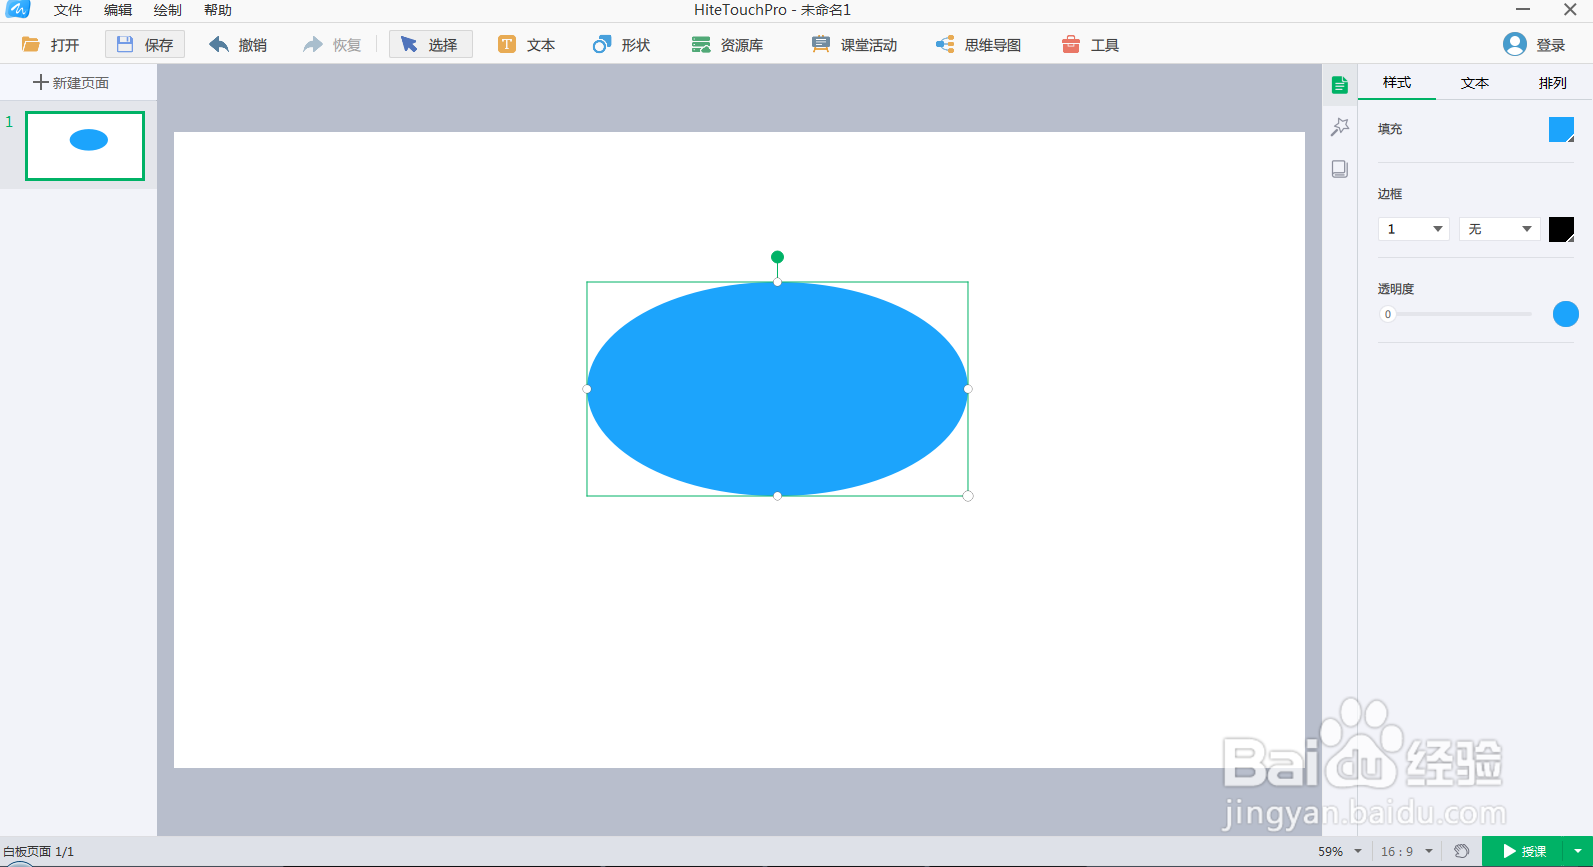Switch to the 样式 tab
Screen dimensions: 1593x867
(1397, 83)
